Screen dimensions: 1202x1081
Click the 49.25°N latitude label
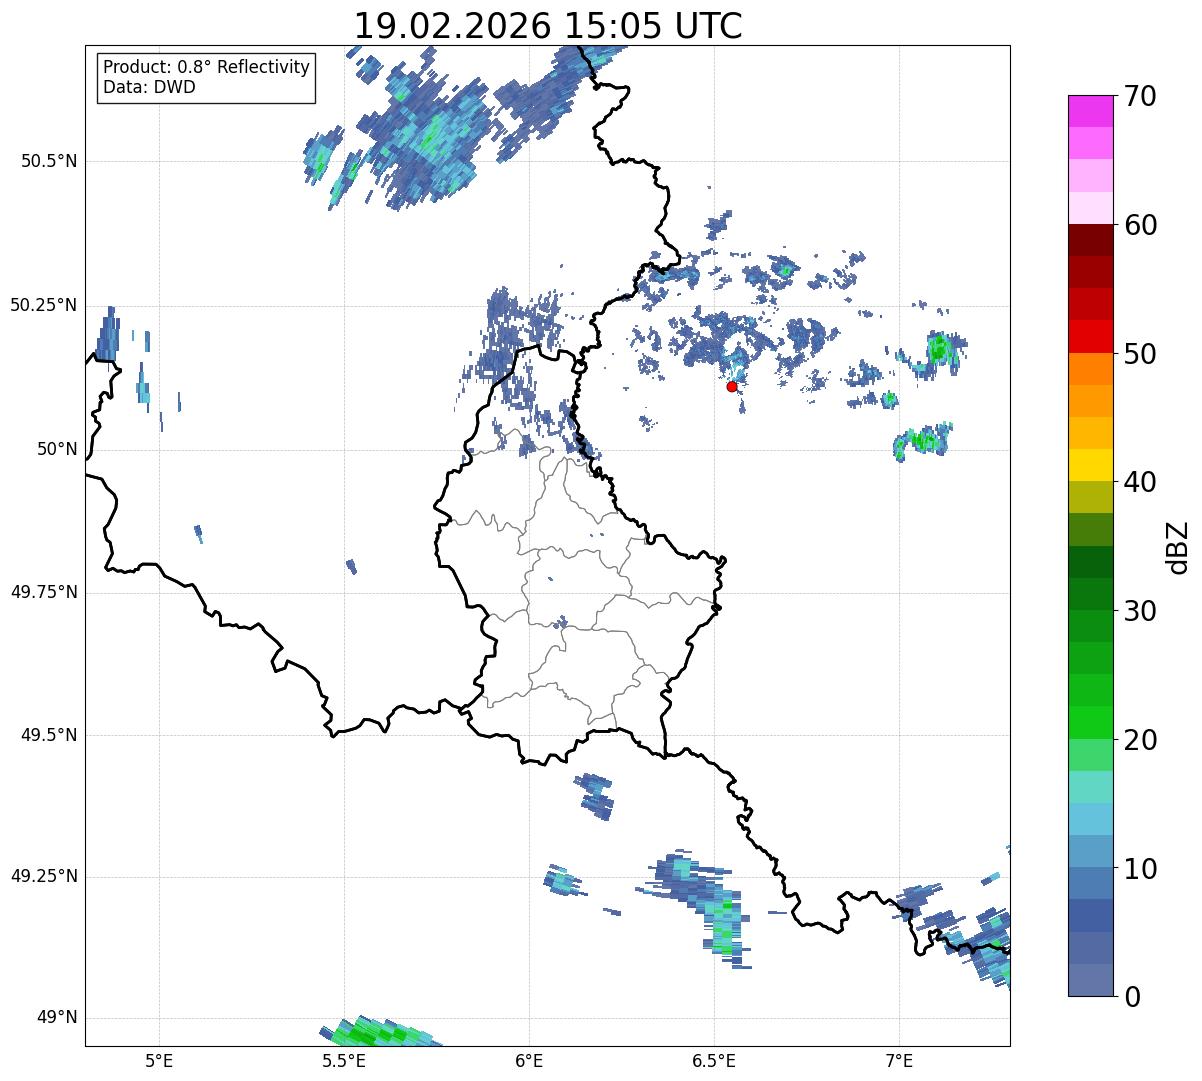coord(44,877)
